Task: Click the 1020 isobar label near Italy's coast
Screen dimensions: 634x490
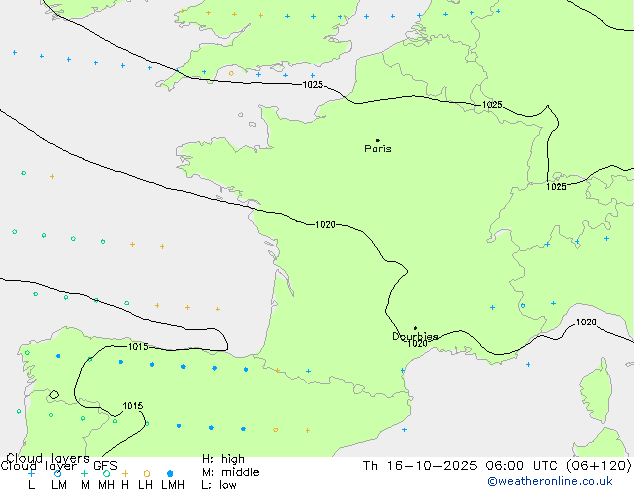Action: click(586, 322)
